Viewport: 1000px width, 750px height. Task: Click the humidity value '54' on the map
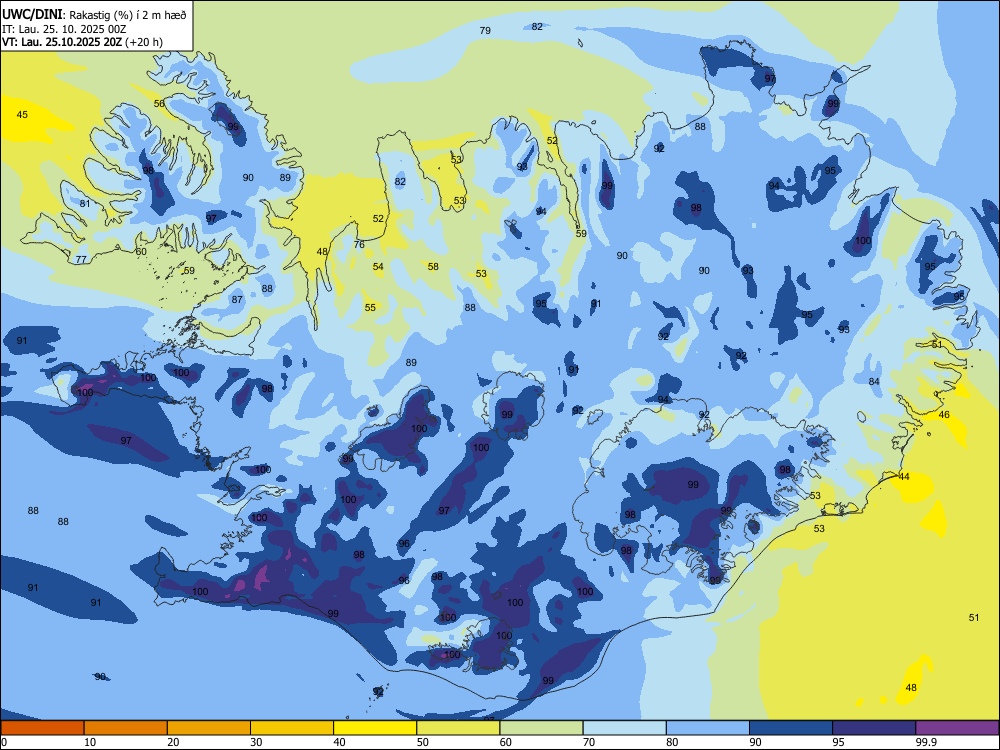click(378, 267)
